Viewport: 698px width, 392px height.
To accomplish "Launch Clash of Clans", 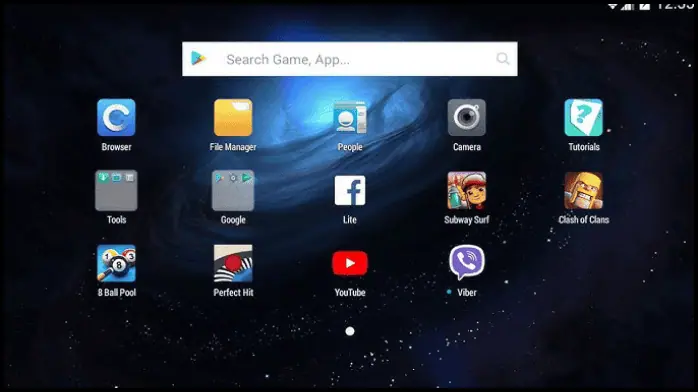I will point(584,190).
